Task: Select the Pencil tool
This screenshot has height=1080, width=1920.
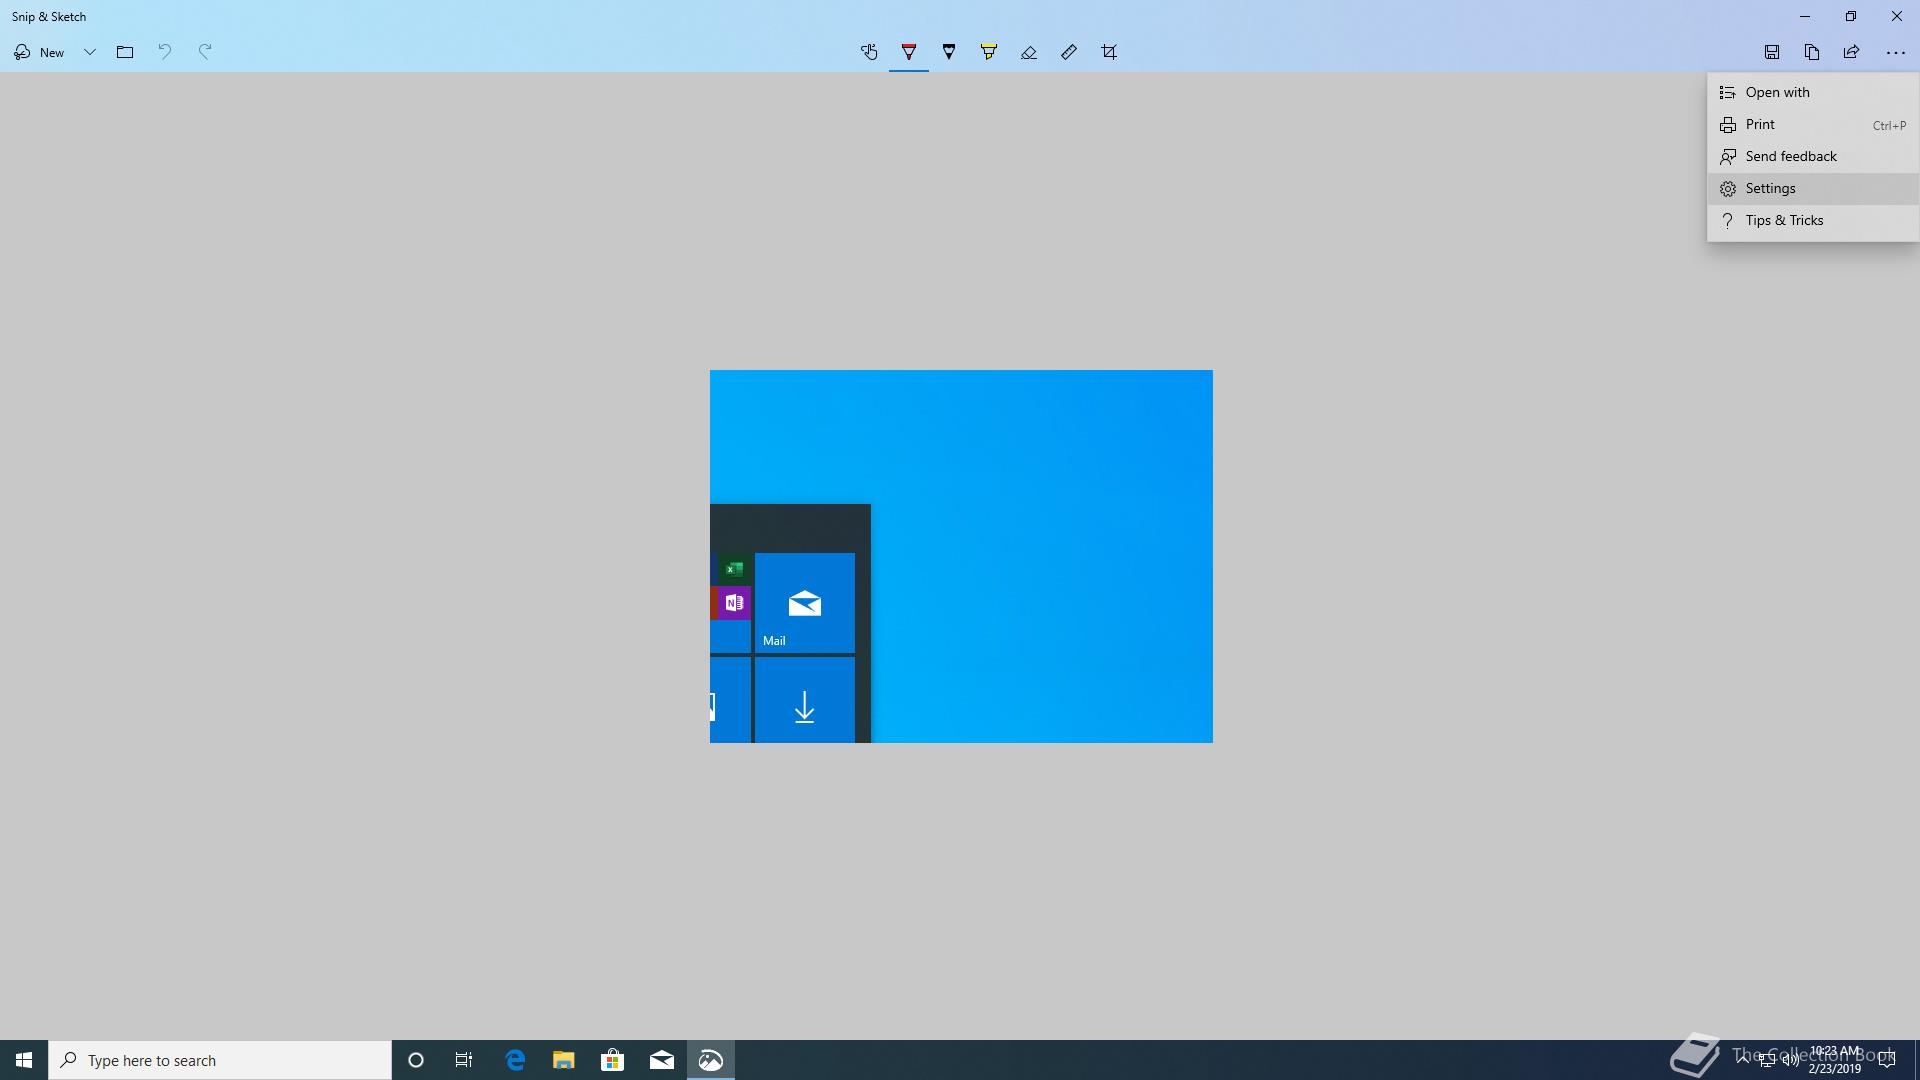Action: pos(949,52)
